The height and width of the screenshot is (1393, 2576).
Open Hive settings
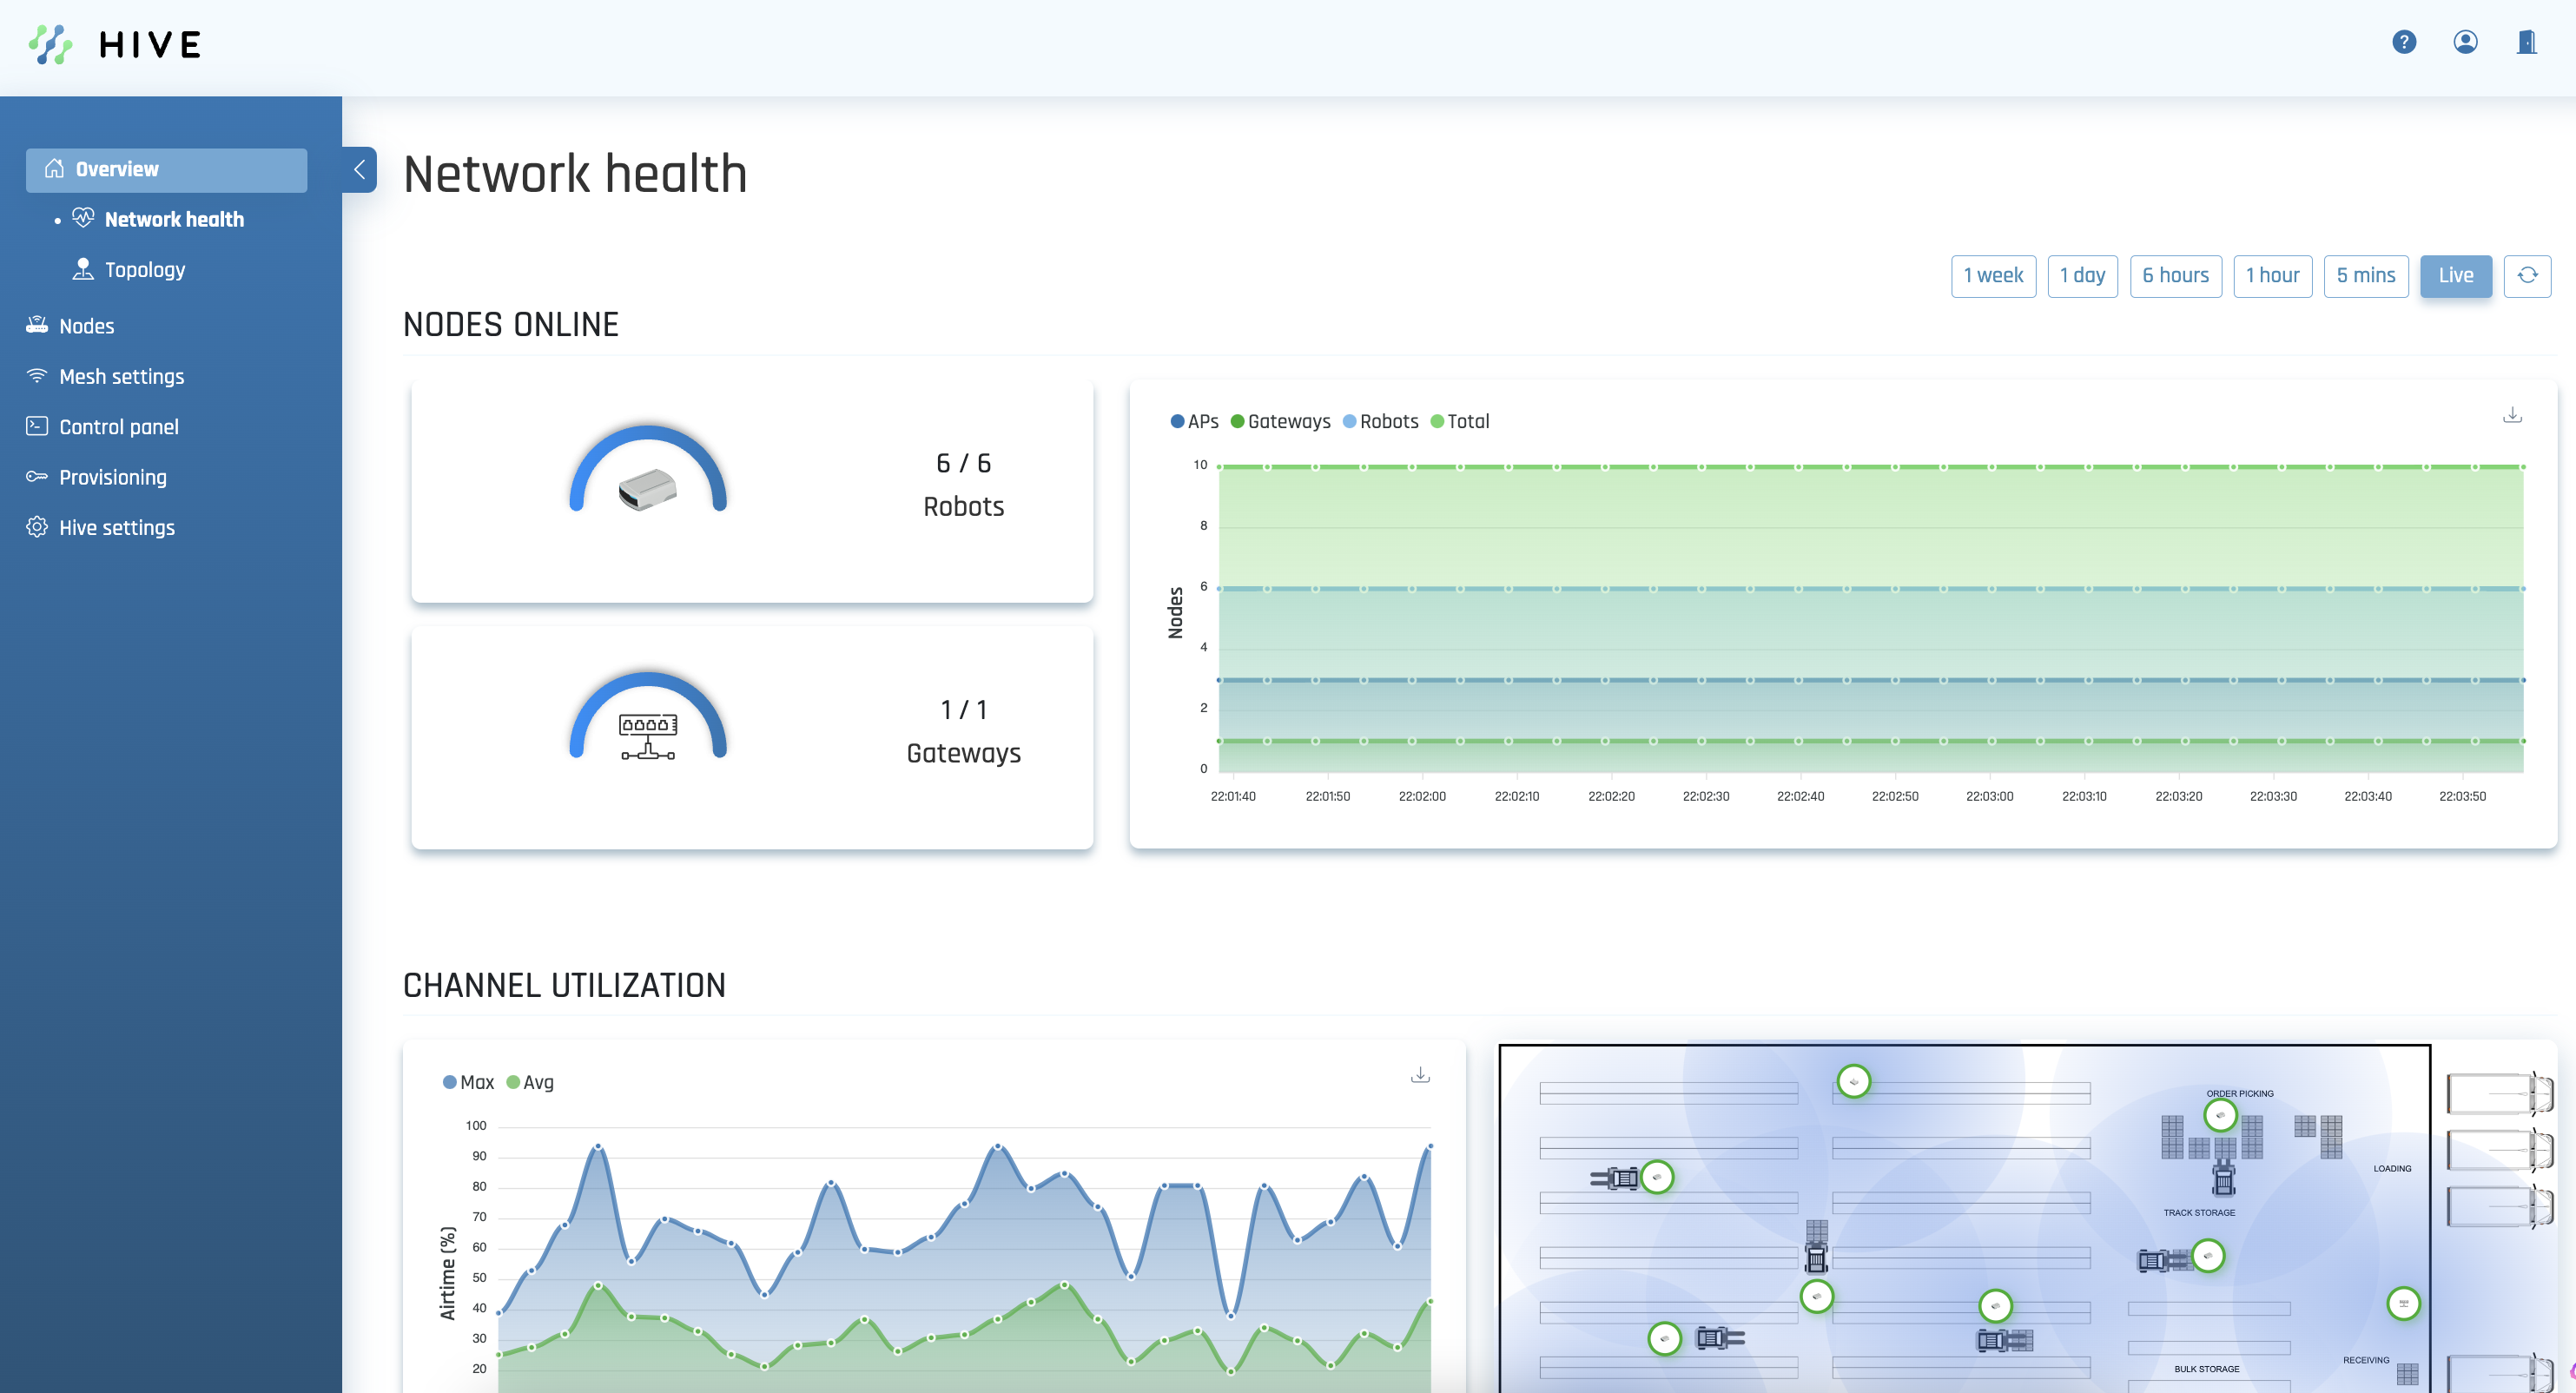(116, 528)
